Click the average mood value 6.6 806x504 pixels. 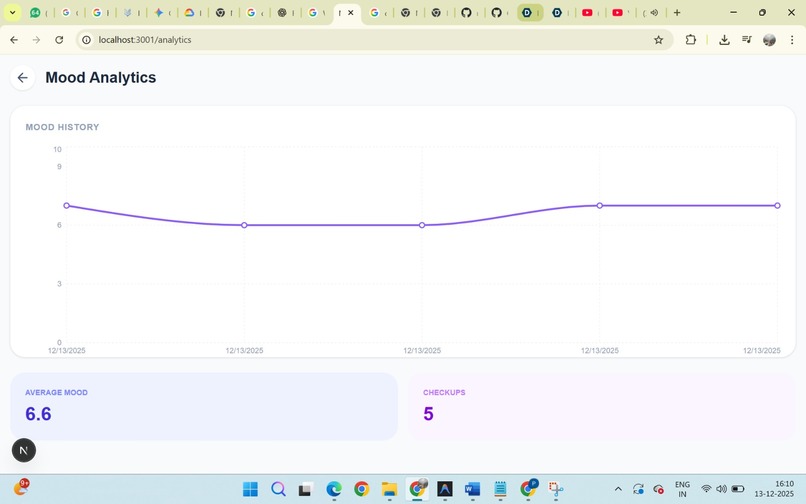tap(38, 413)
